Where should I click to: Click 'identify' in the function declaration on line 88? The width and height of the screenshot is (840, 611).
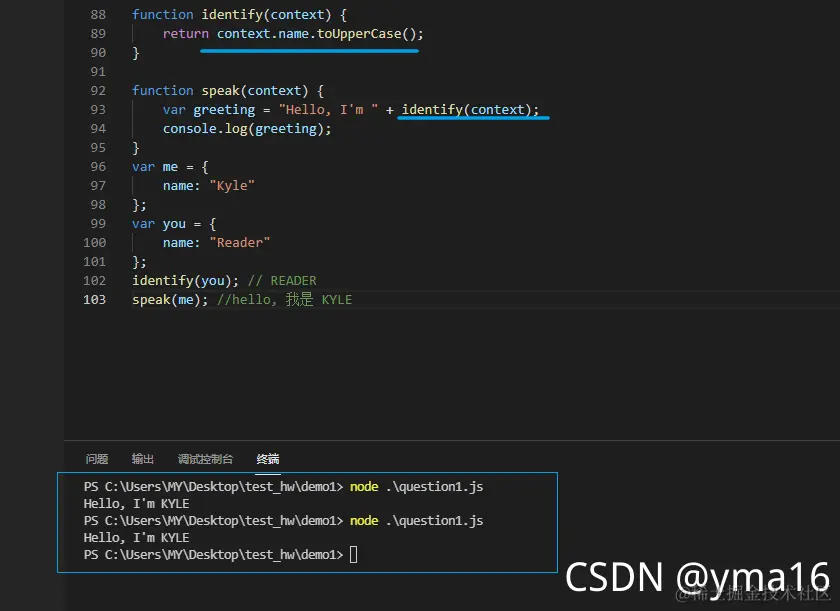(x=232, y=14)
